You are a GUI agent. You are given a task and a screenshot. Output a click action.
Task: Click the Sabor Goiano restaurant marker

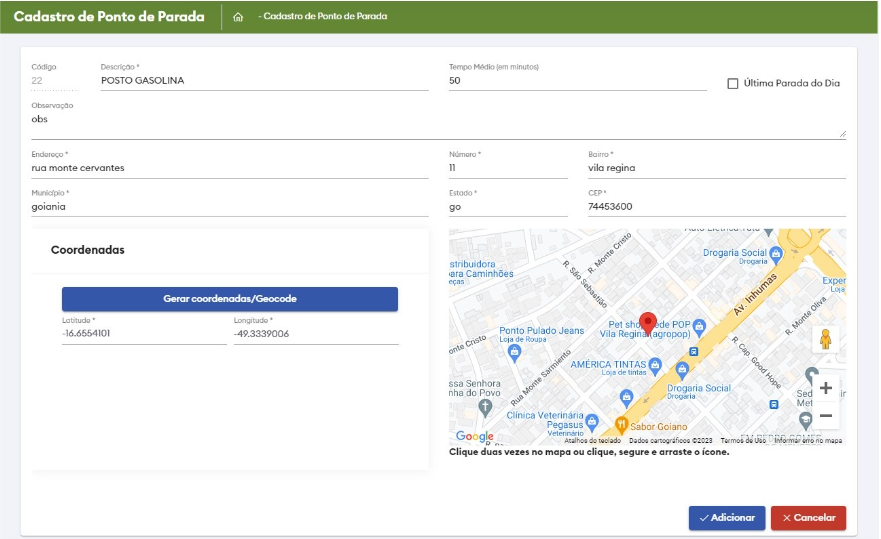click(621, 423)
